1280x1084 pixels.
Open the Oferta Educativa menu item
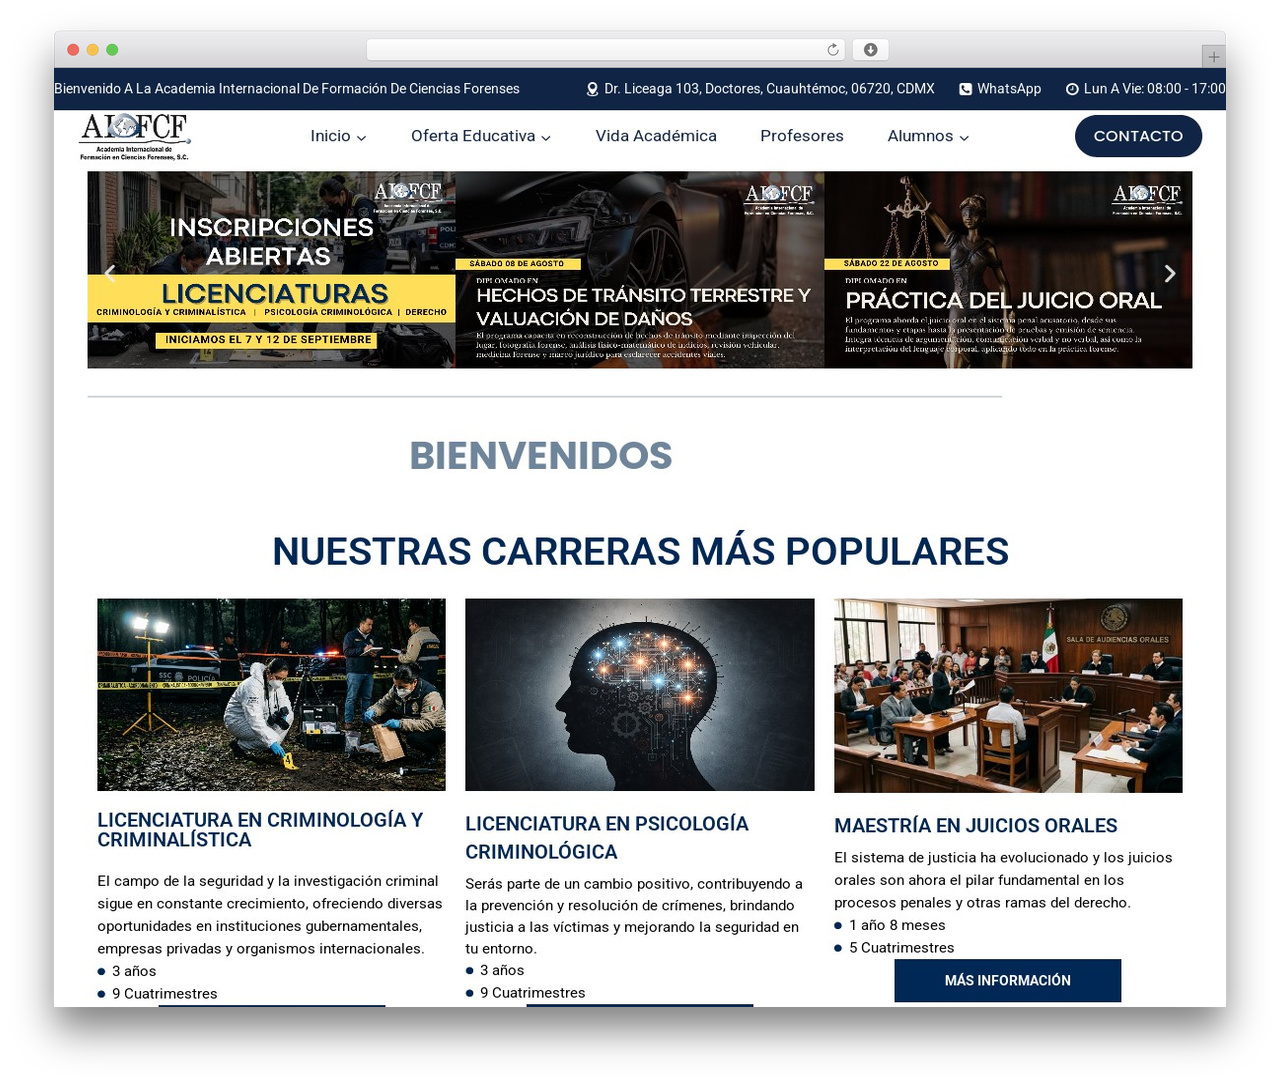[x=473, y=136]
